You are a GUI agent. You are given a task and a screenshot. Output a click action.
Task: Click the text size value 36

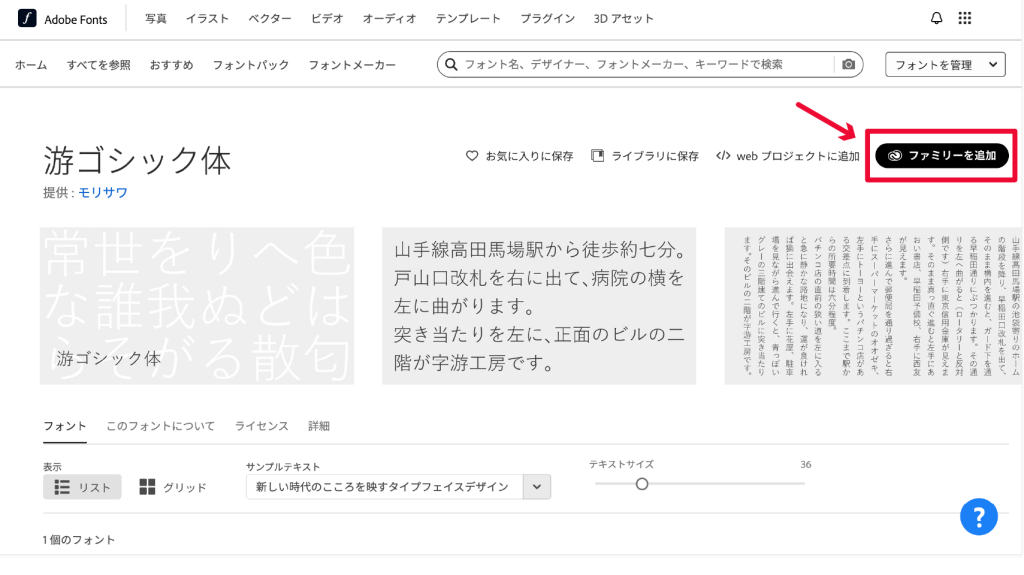coord(806,465)
